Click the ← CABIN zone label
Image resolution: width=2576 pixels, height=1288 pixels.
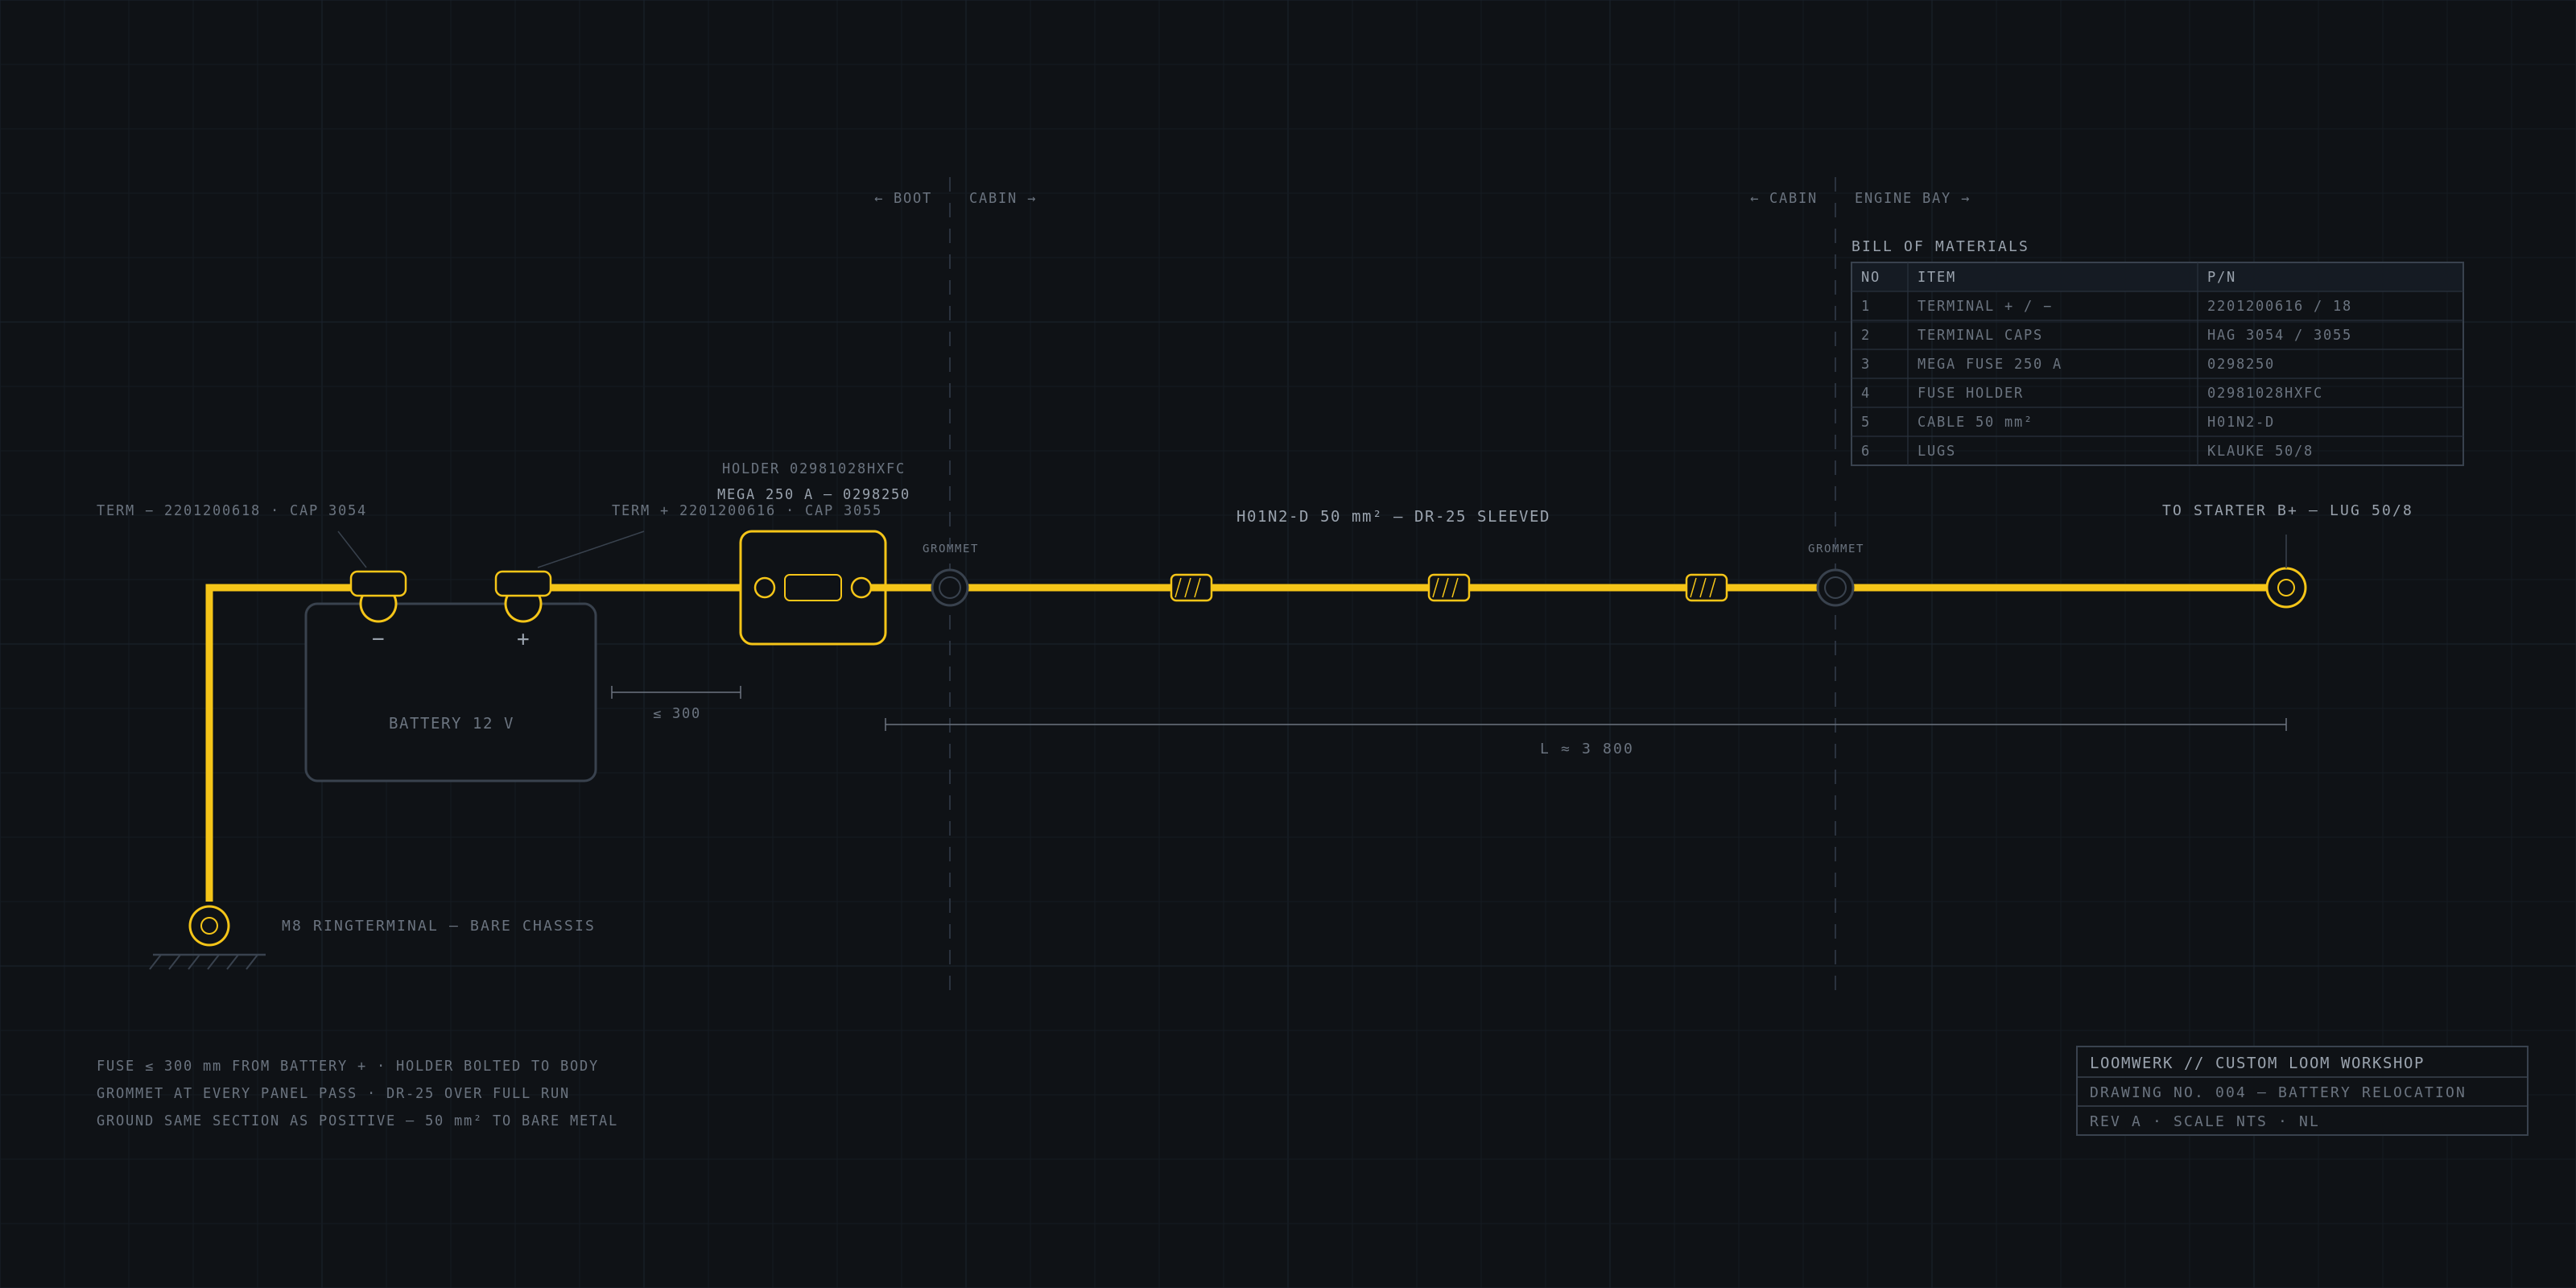click(x=1783, y=198)
